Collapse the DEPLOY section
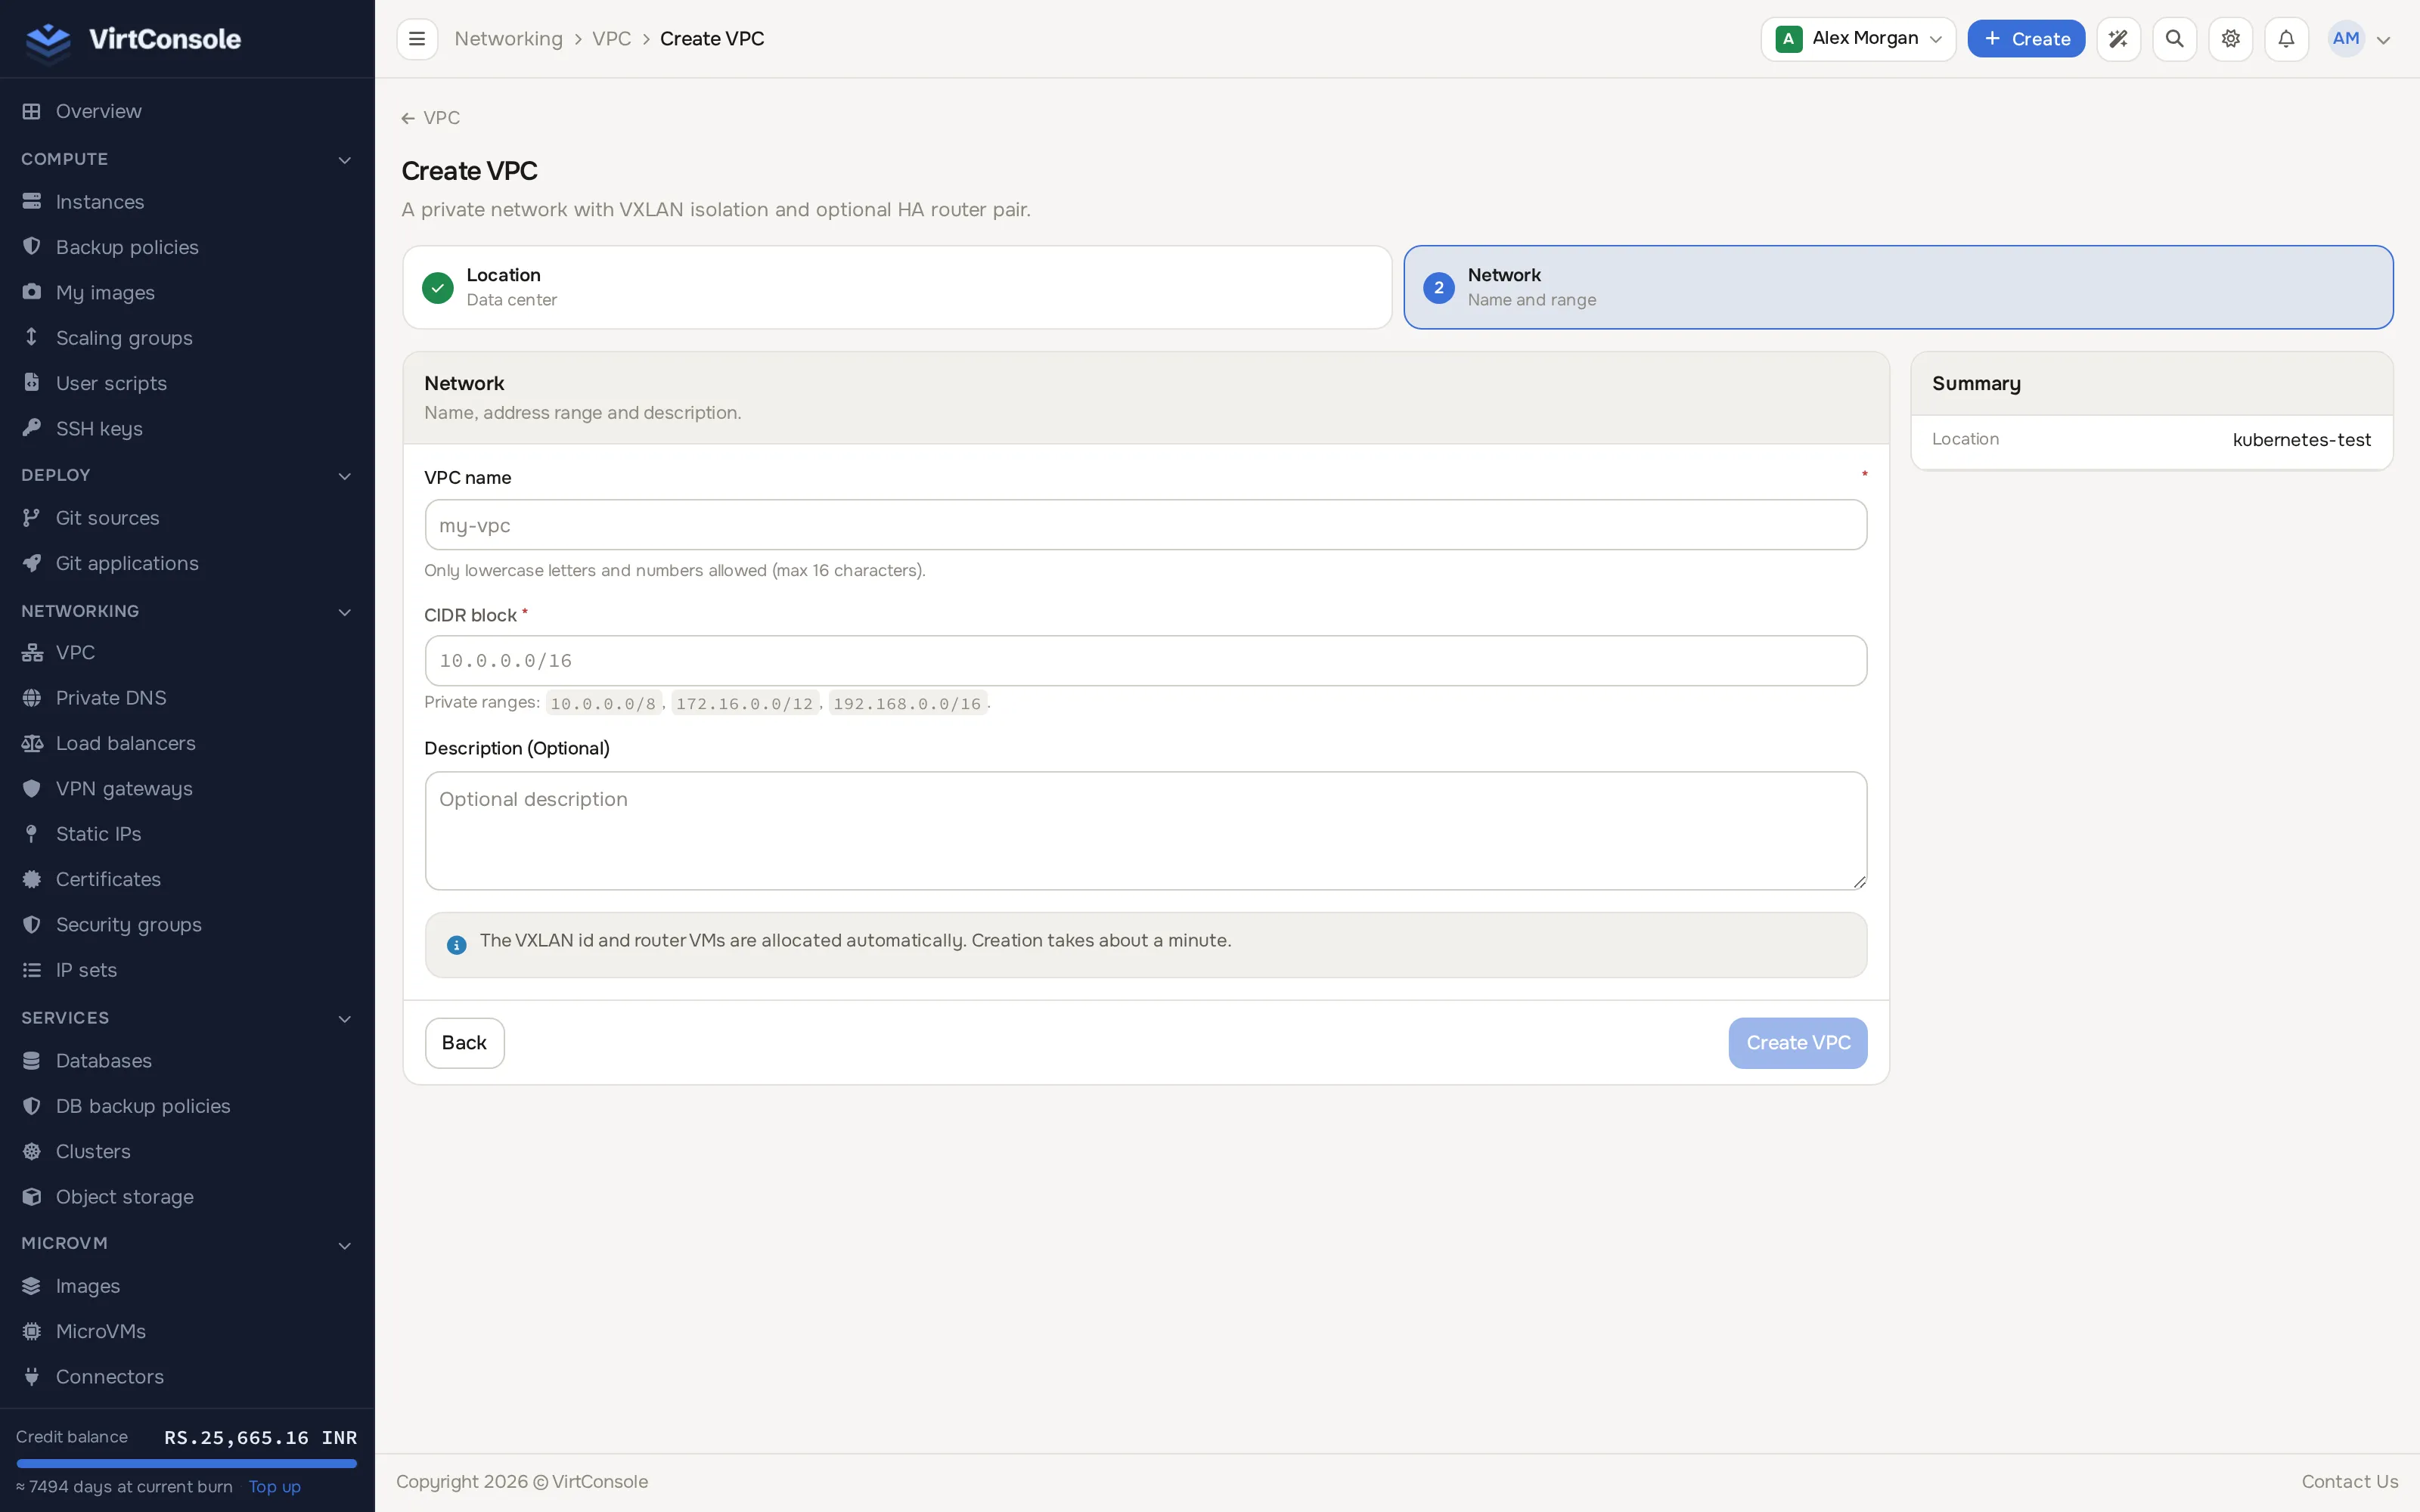The height and width of the screenshot is (1512, 2420). [187, 475]
